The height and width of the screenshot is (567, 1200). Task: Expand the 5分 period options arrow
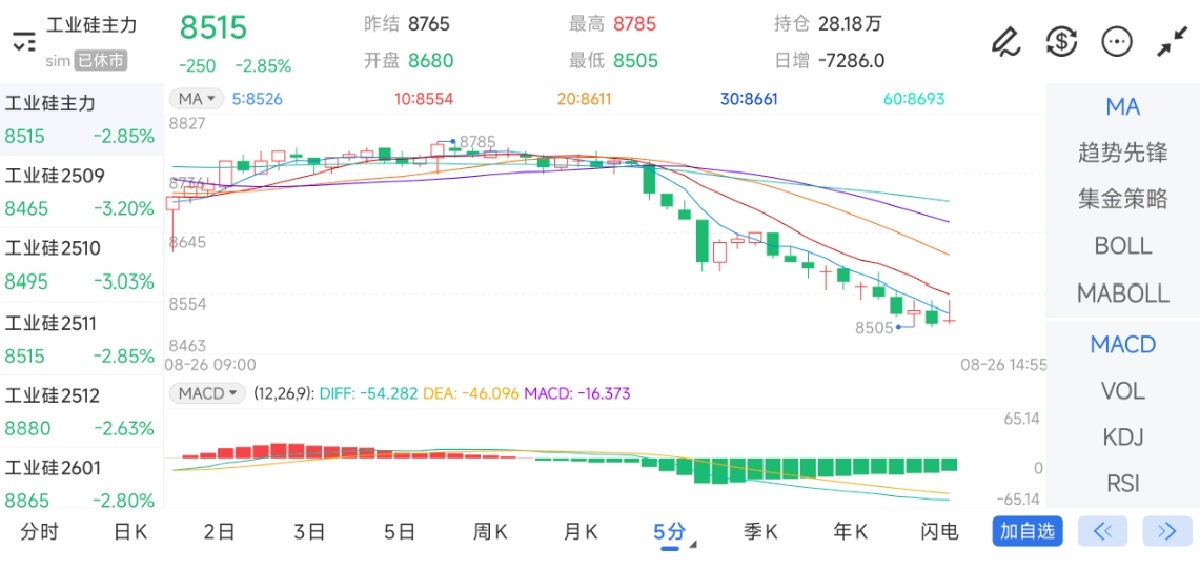point(693,545)
